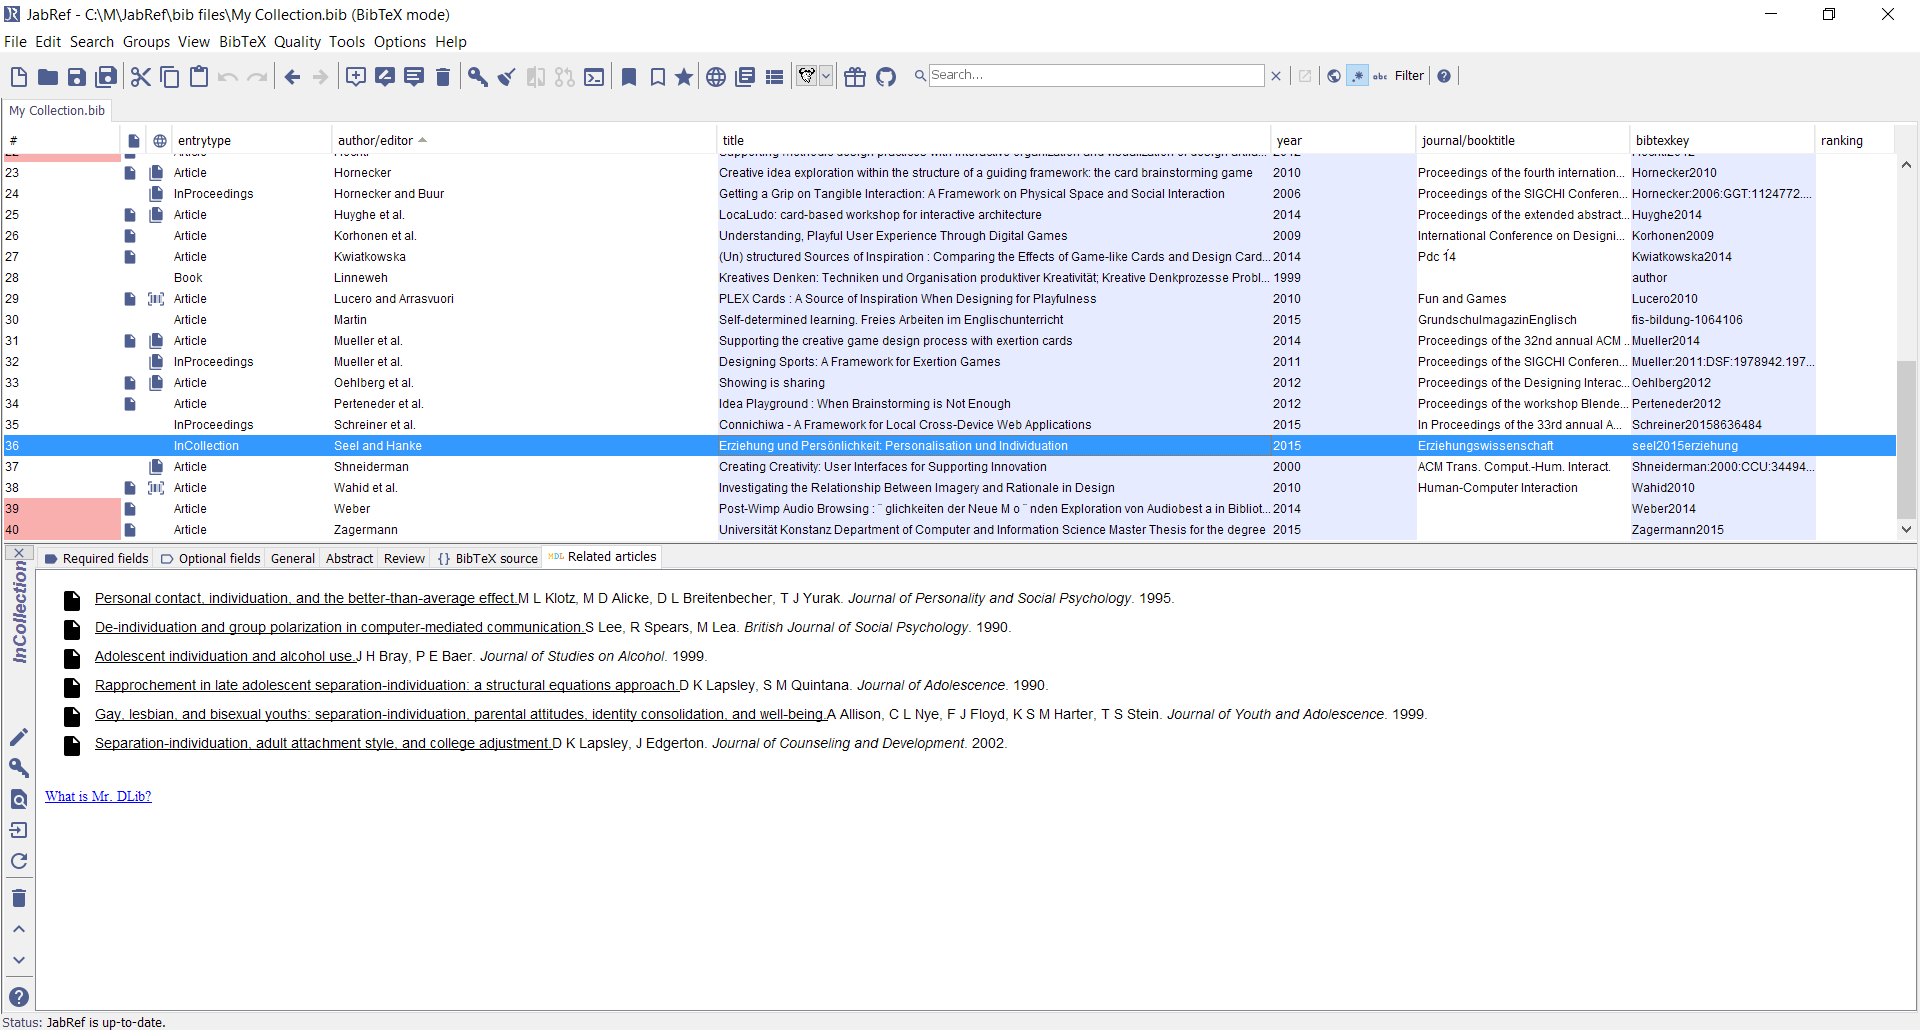Open the GitHub icon in the toolbar
The height and width of the screenshot is (1030, 1920).
click(x=886, y=77)
